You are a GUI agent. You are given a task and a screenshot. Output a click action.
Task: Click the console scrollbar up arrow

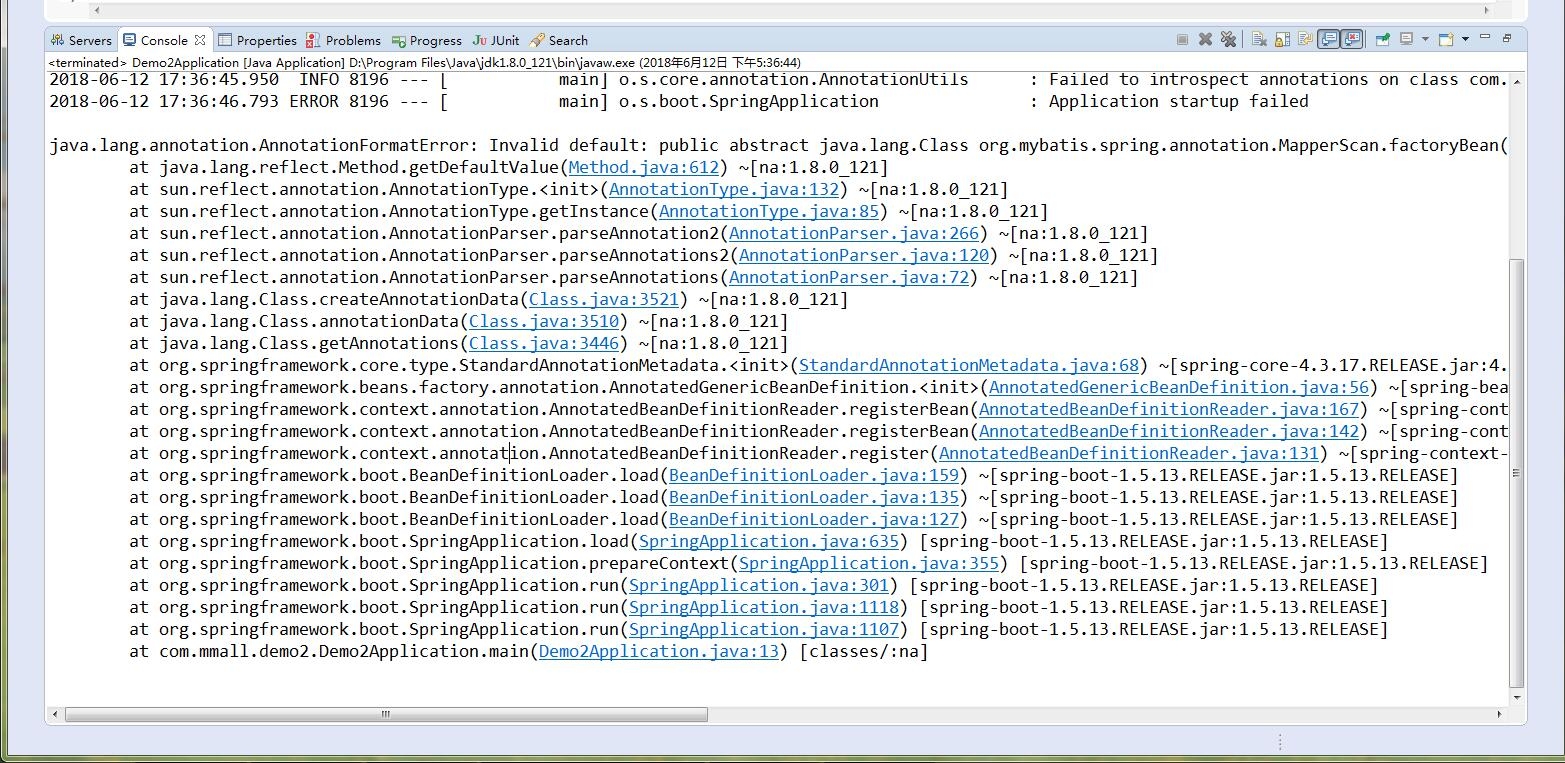coord(1517,80)
